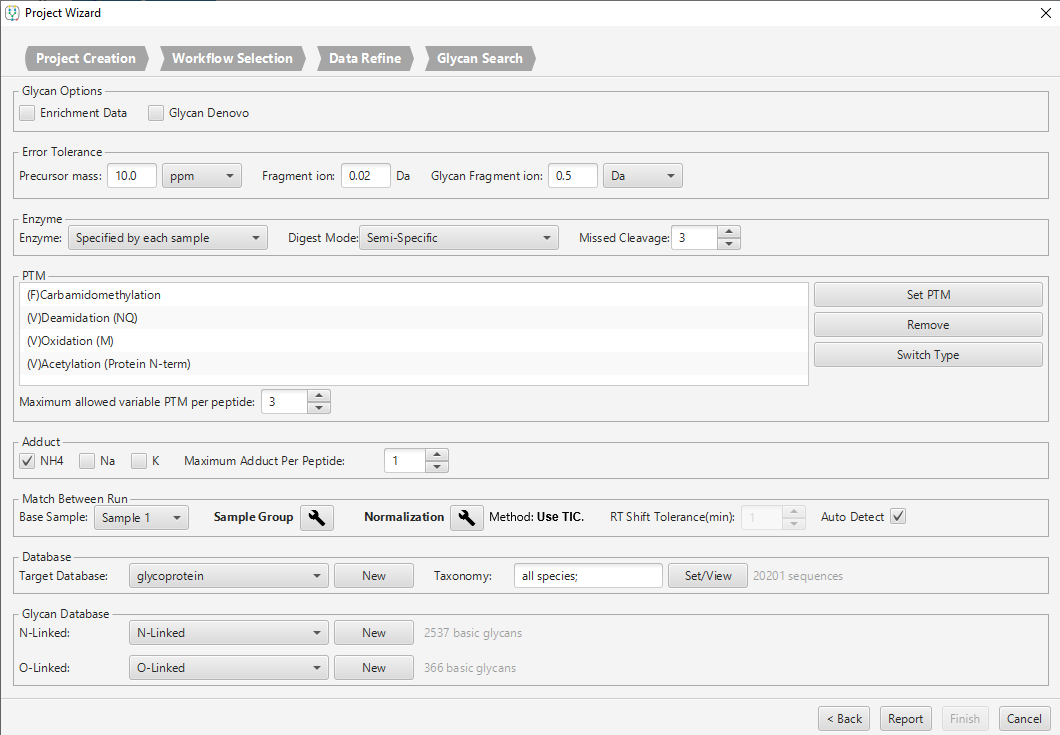
Task: Select (V)Acetylation (Protein N-term) row
Action: click(x=414, y=364)
